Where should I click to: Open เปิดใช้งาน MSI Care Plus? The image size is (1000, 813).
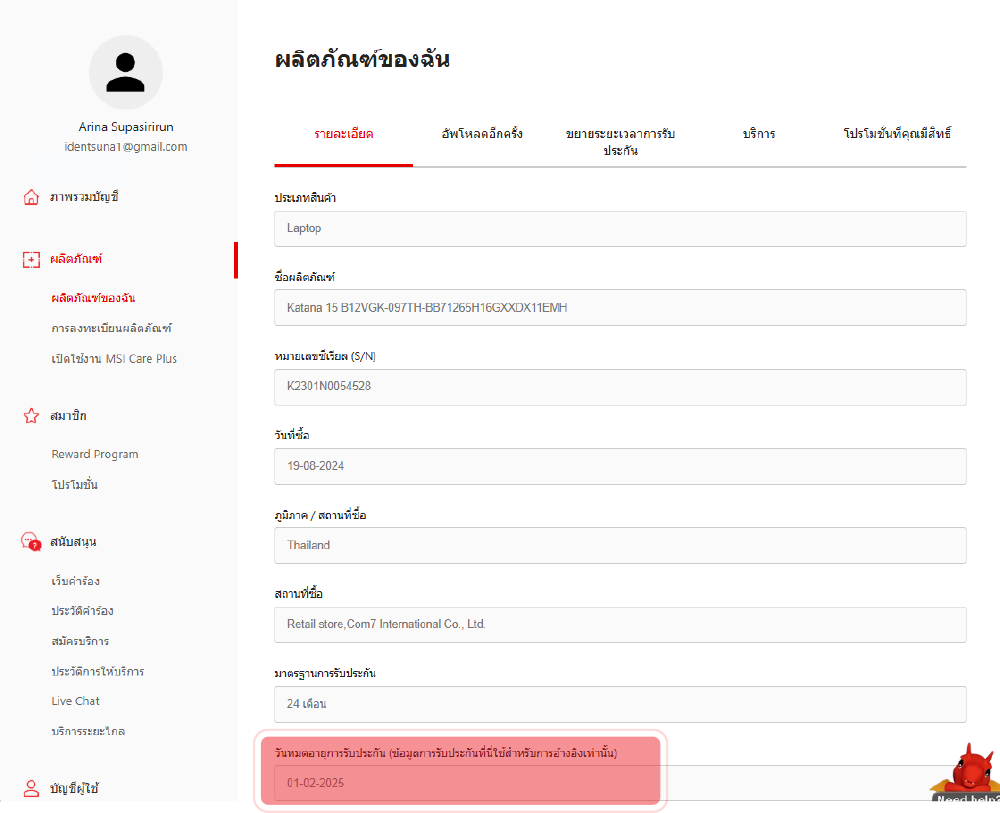pyautogui.click(x=114, y=359)
